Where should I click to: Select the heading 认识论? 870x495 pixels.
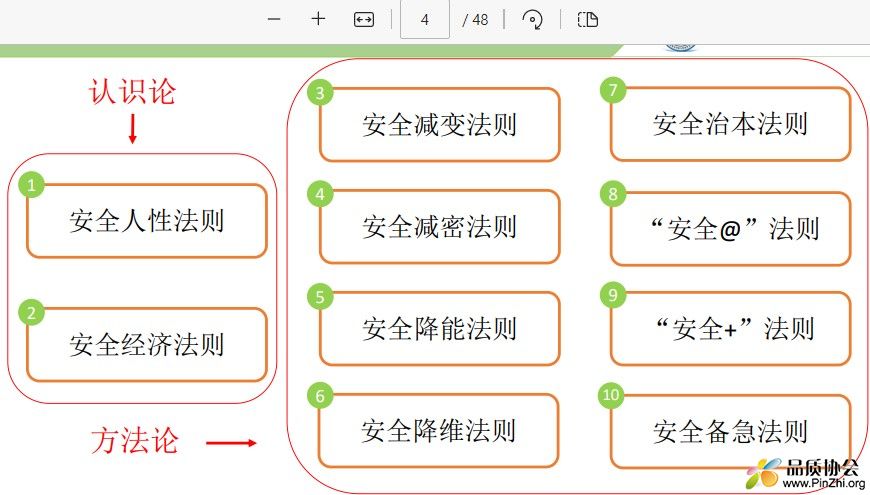click(x=133, y=92)
